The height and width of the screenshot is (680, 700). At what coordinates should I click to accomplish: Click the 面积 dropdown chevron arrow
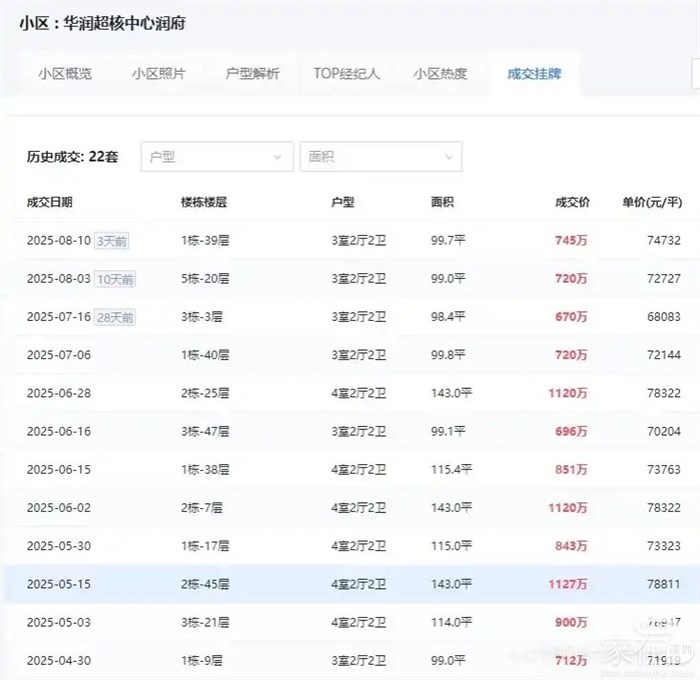tap(449, 157)
